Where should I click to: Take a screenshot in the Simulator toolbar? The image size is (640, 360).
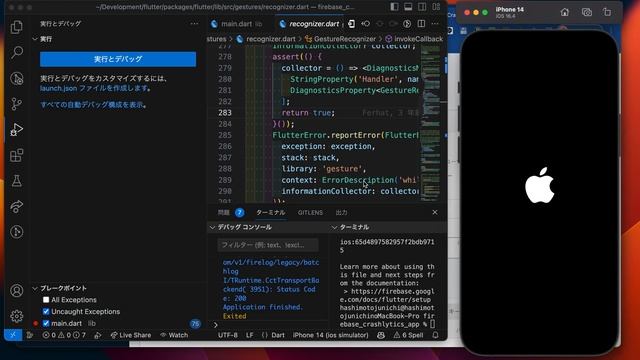[587, 12]
